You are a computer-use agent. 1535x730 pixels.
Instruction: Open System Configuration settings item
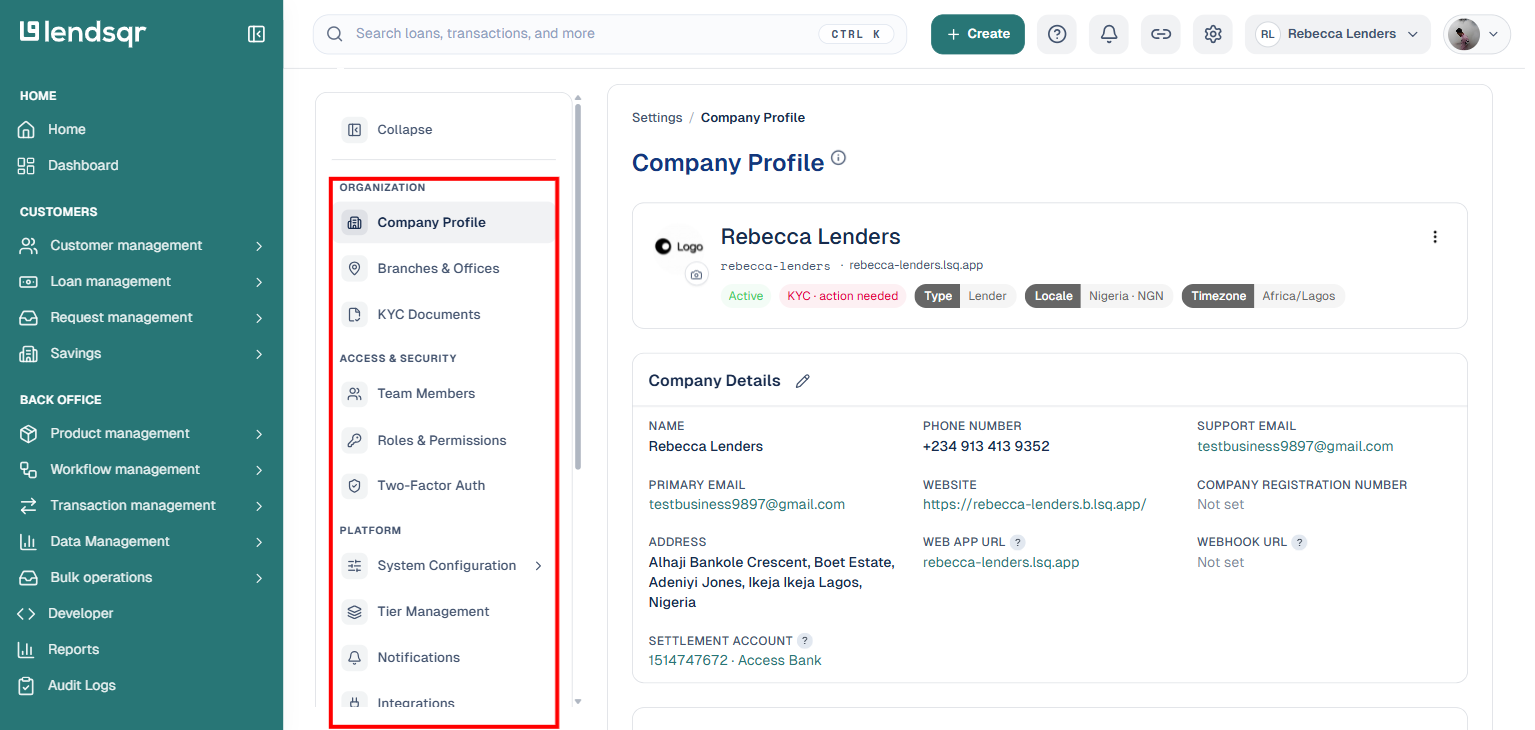pyautogui.click(x=444, y=565)
